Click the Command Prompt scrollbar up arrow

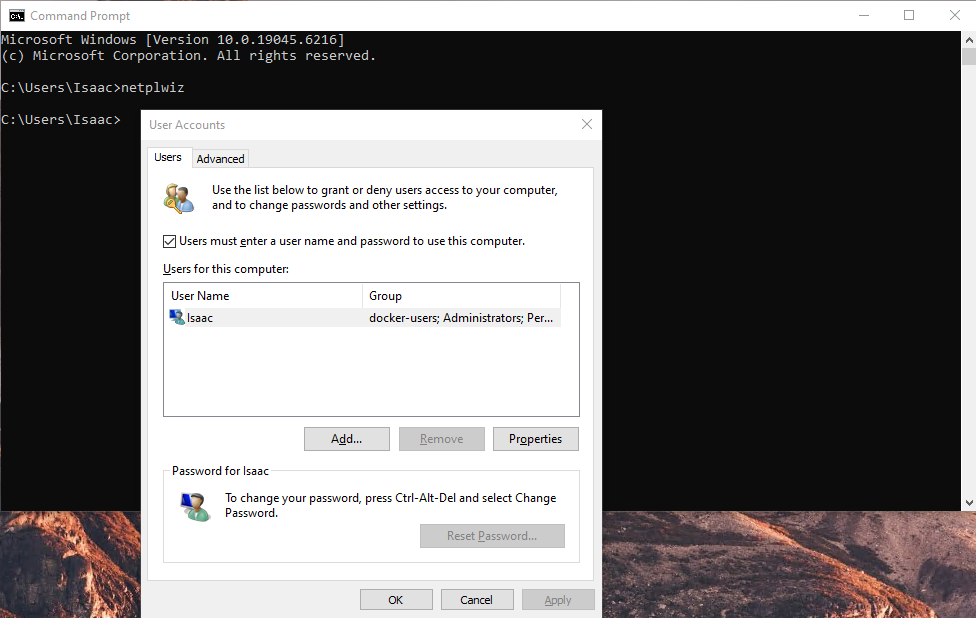tap(969, 40)
